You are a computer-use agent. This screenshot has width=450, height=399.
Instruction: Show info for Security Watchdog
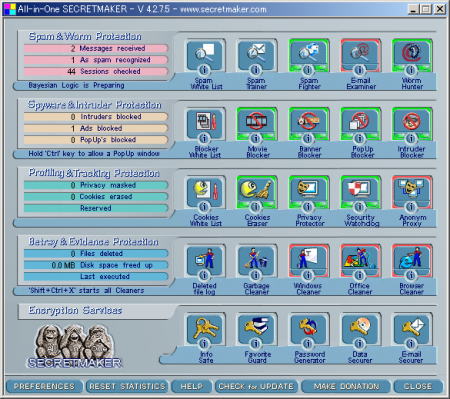click(359, 207)
